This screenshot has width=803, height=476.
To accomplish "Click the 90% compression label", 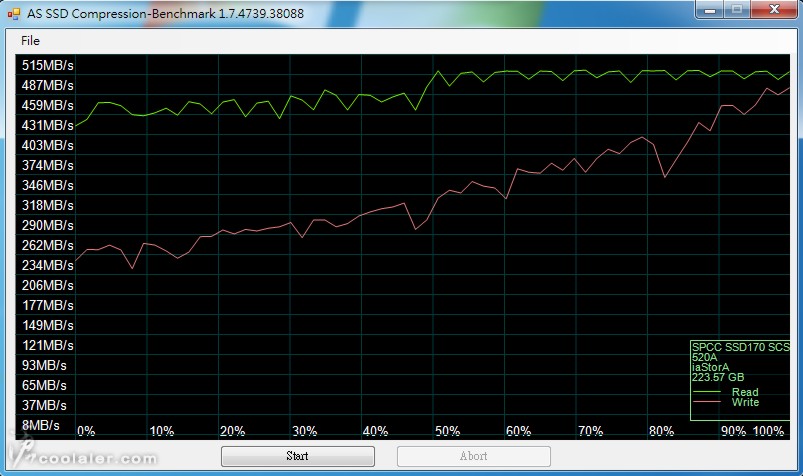I will 733,431.
